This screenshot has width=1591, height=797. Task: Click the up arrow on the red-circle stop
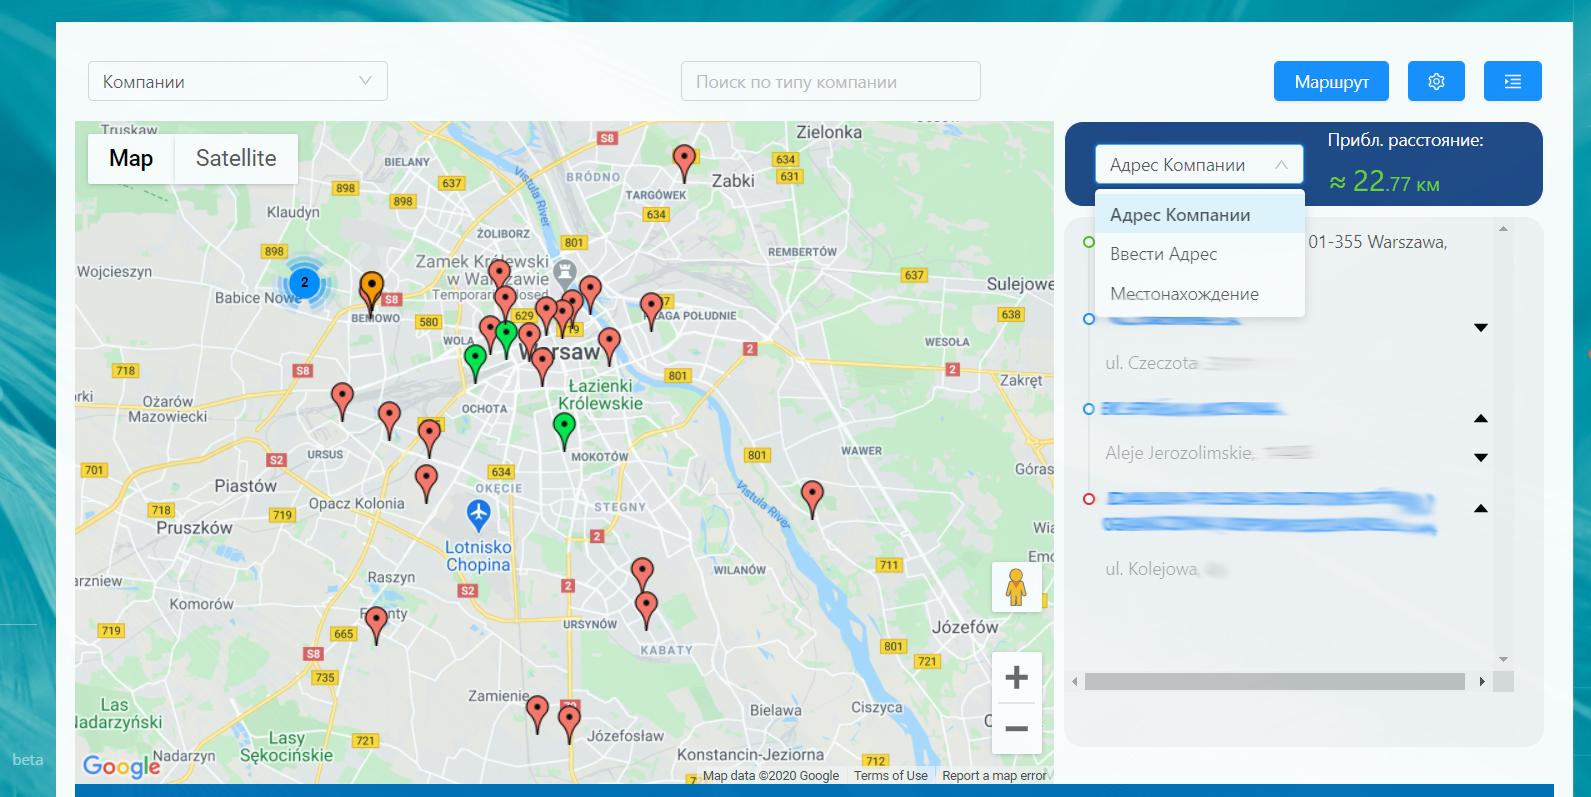(x=1481, y=508)
